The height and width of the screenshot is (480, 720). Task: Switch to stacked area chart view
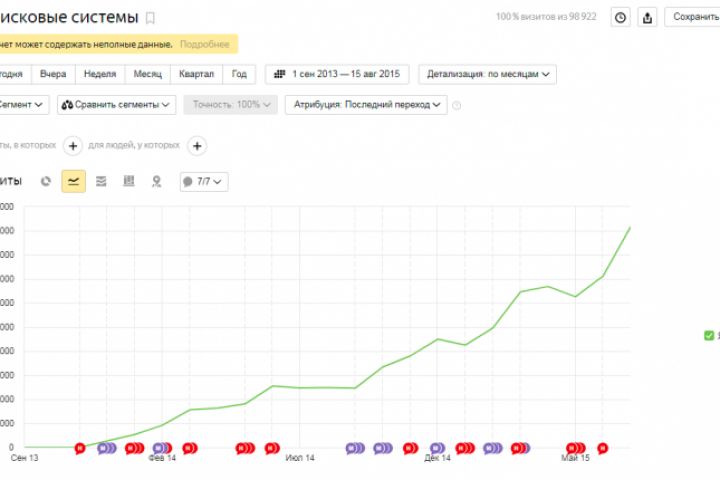(101, 181)
